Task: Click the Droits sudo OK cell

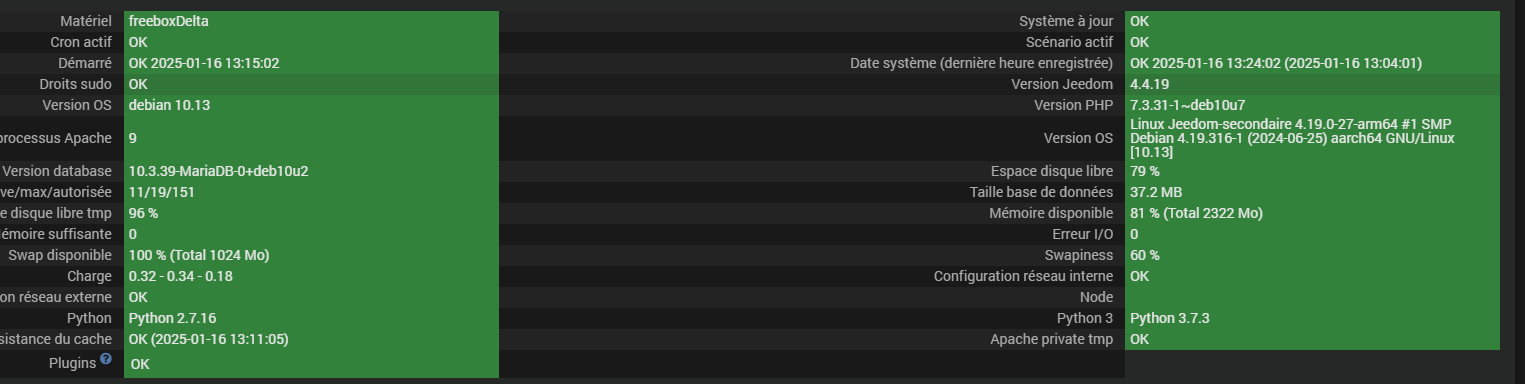Action: (x=311, y=84)
